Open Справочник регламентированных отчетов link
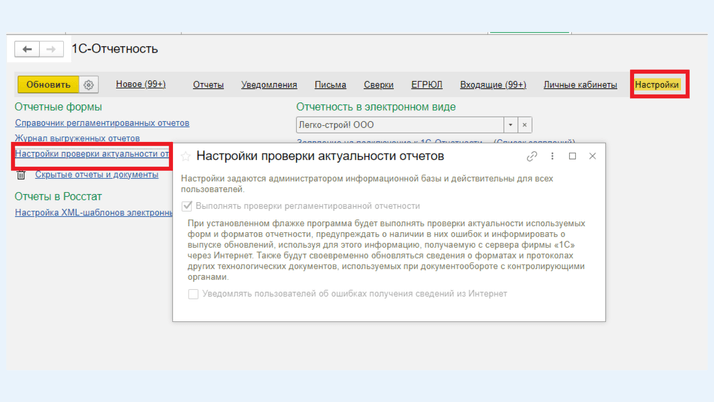The image size is (714, 402). click(102, 123)
